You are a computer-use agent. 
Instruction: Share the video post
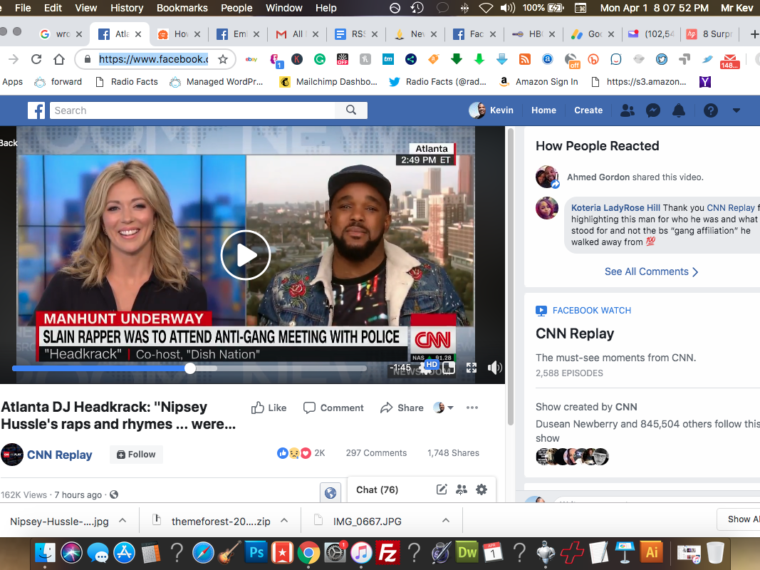(x=402, y=408)
